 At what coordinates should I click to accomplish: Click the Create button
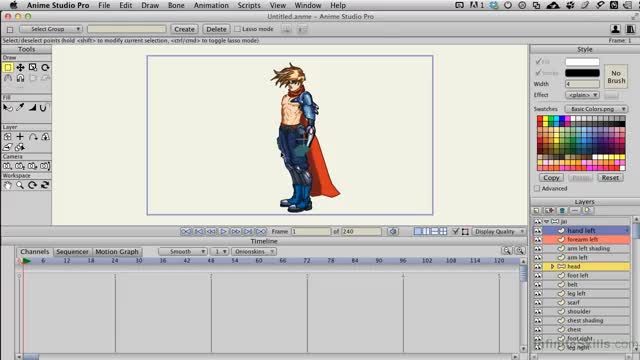184,29
